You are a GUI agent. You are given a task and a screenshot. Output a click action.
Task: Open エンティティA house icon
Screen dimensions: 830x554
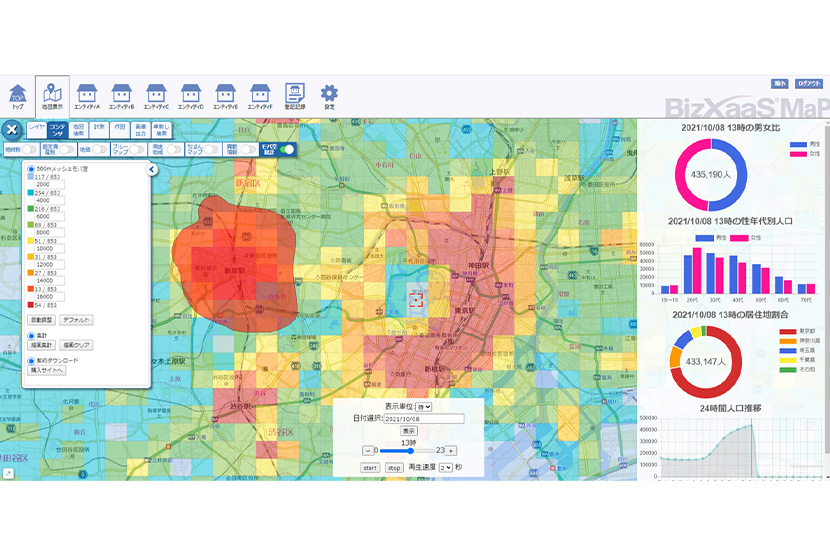tap(87, 94)
